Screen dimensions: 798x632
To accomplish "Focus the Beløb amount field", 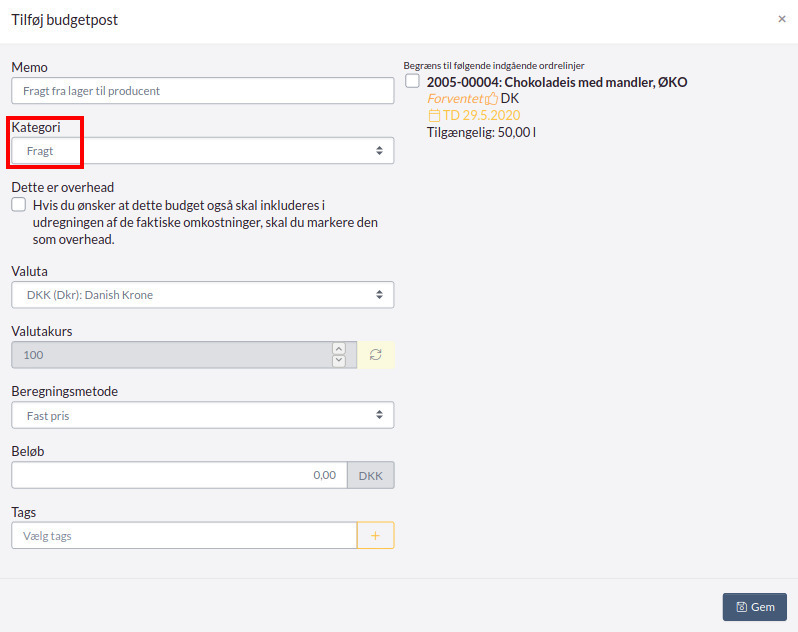I will pyautogui.click(x=179, y=475).
